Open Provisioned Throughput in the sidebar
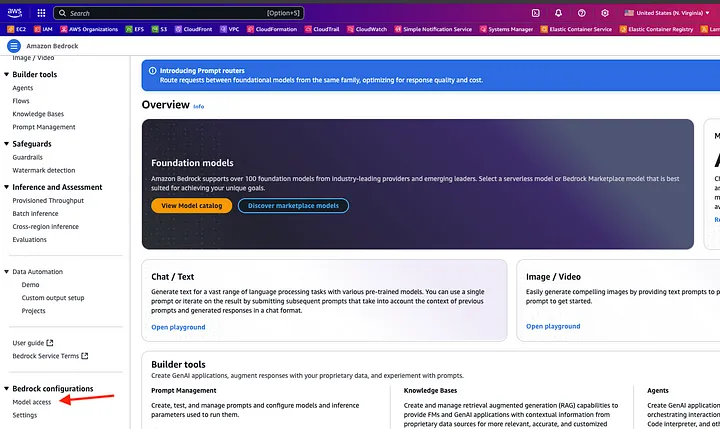Screen dimensions: 720x429 point(48,200)
